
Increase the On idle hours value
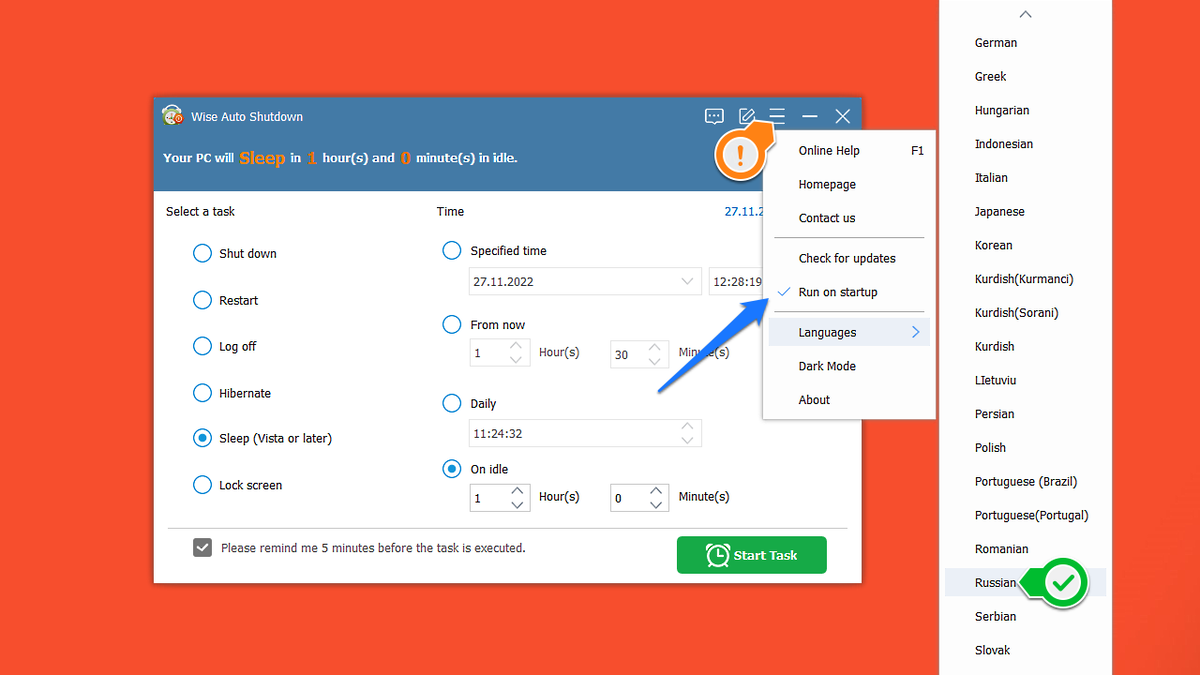(x=517, y=491)
